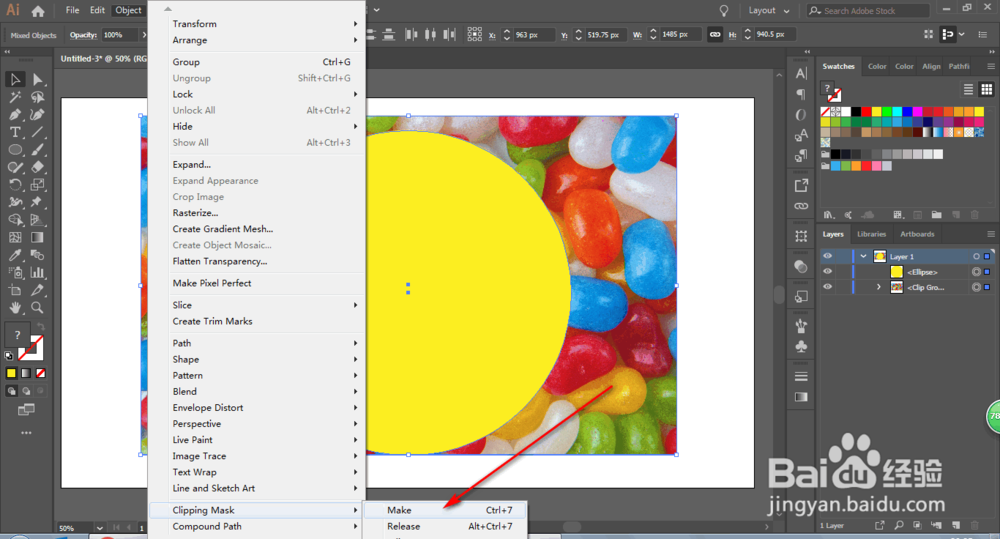Screen dimensions: 1000x539
Task: Click target circle for Ellipse layer
Action: coord(976,272)
